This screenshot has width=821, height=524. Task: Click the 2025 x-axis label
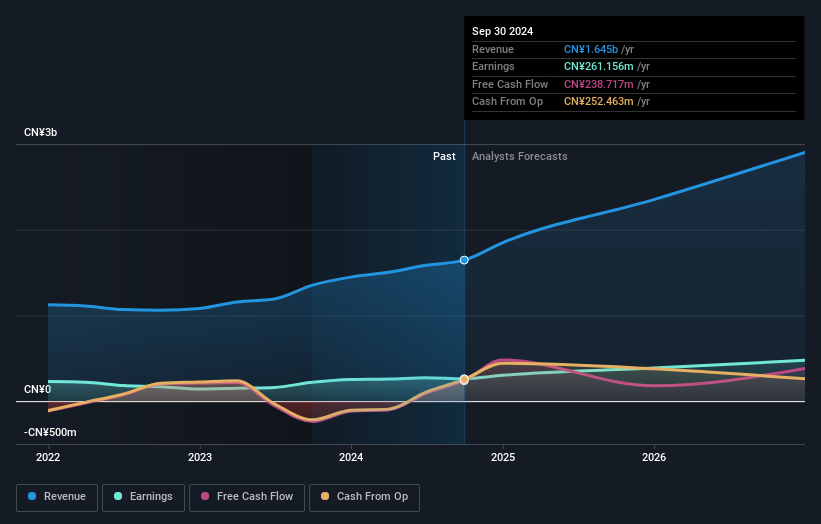tap(503, 458)
